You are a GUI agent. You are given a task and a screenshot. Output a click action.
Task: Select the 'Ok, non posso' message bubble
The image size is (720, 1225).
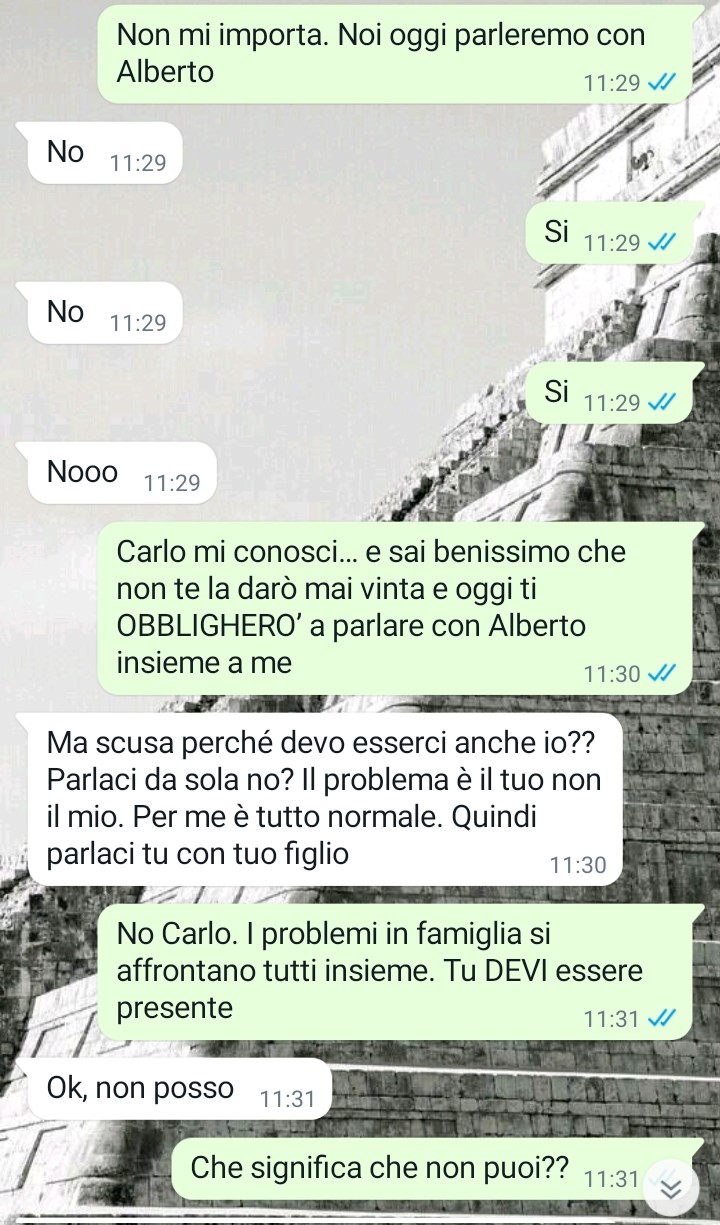point(179,1089)
